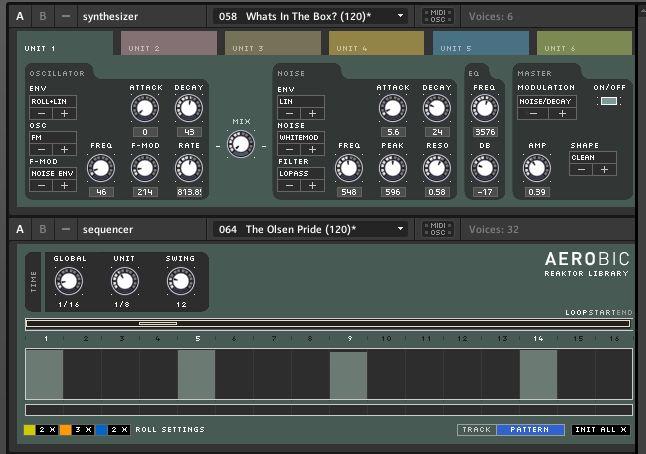Switch to the UNIT 4 tab

click(377, 44)
